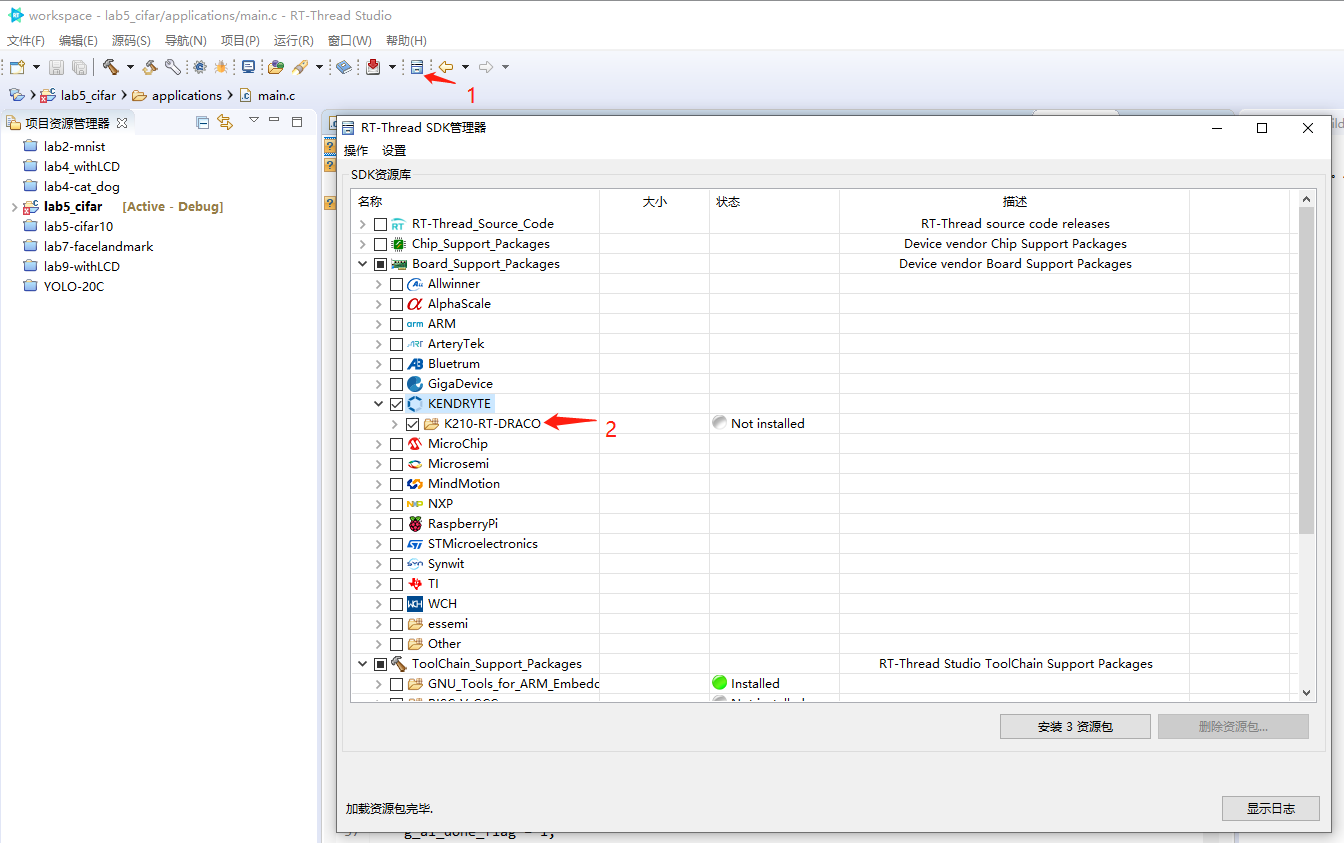Click the Forward navigation arrow
Screen dimensions: 1344x843
[x=486, y=67]
